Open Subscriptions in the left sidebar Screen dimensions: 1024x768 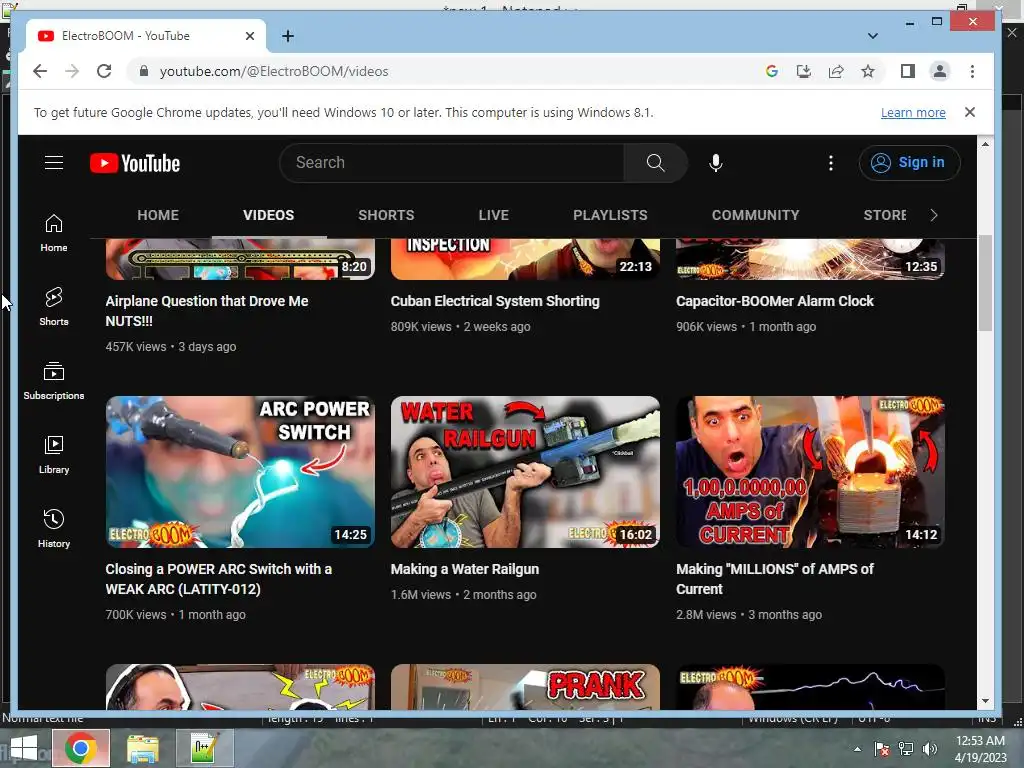54,381
